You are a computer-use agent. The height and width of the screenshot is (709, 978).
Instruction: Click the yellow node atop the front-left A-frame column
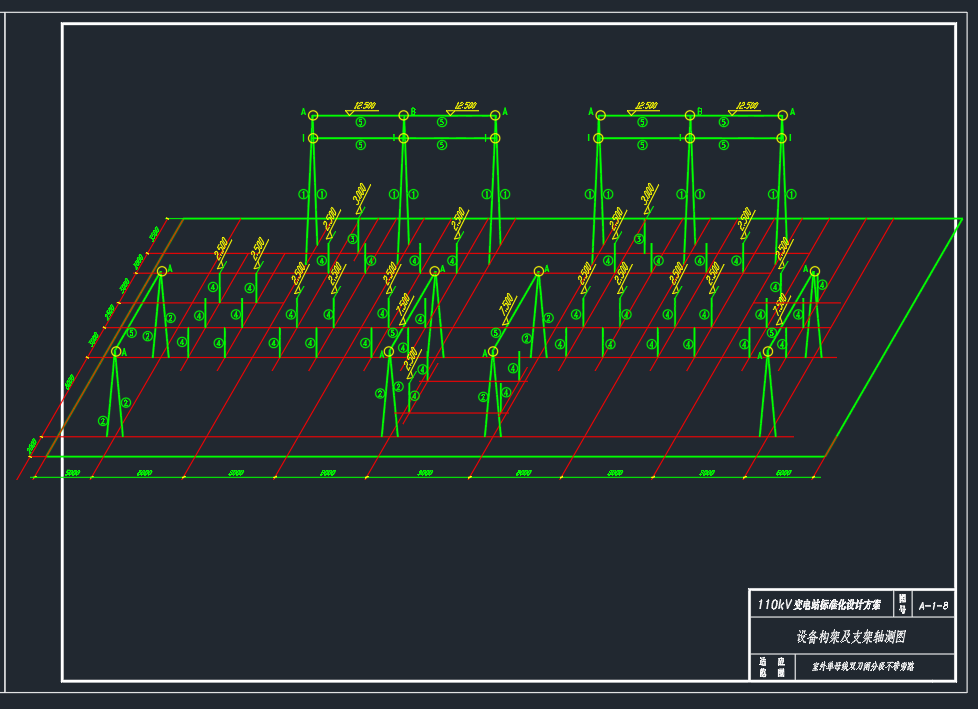pos(116,351)
